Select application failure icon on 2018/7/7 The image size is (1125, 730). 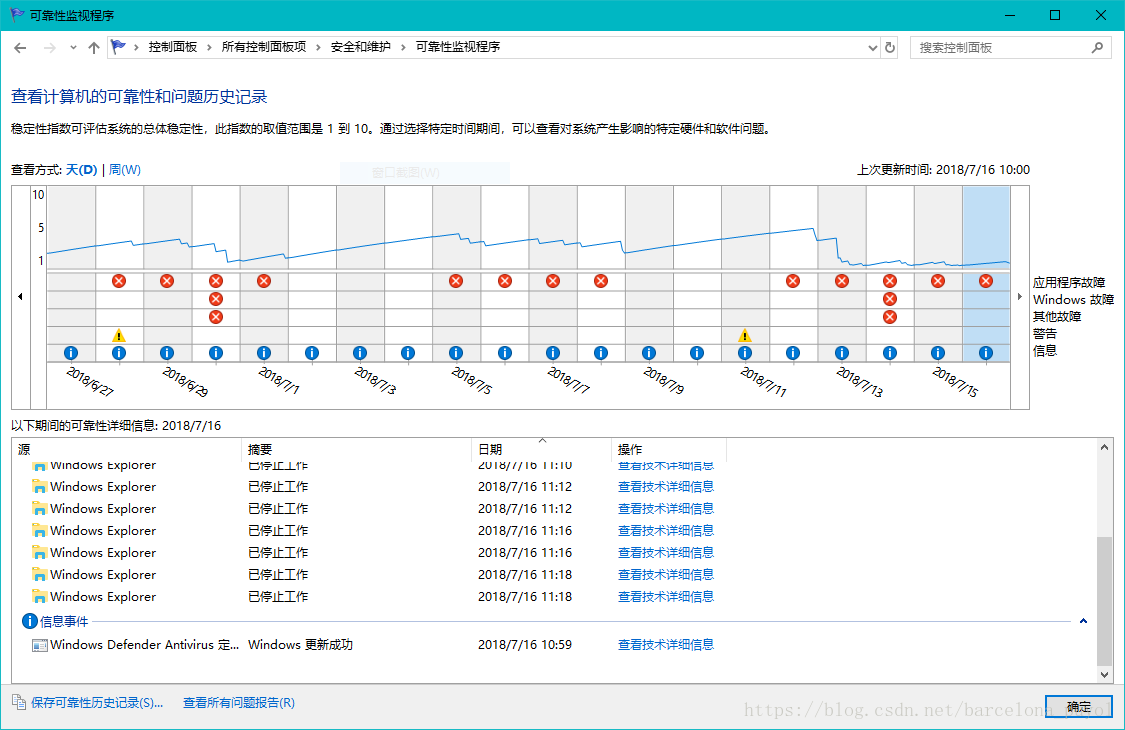coord(552,281)
